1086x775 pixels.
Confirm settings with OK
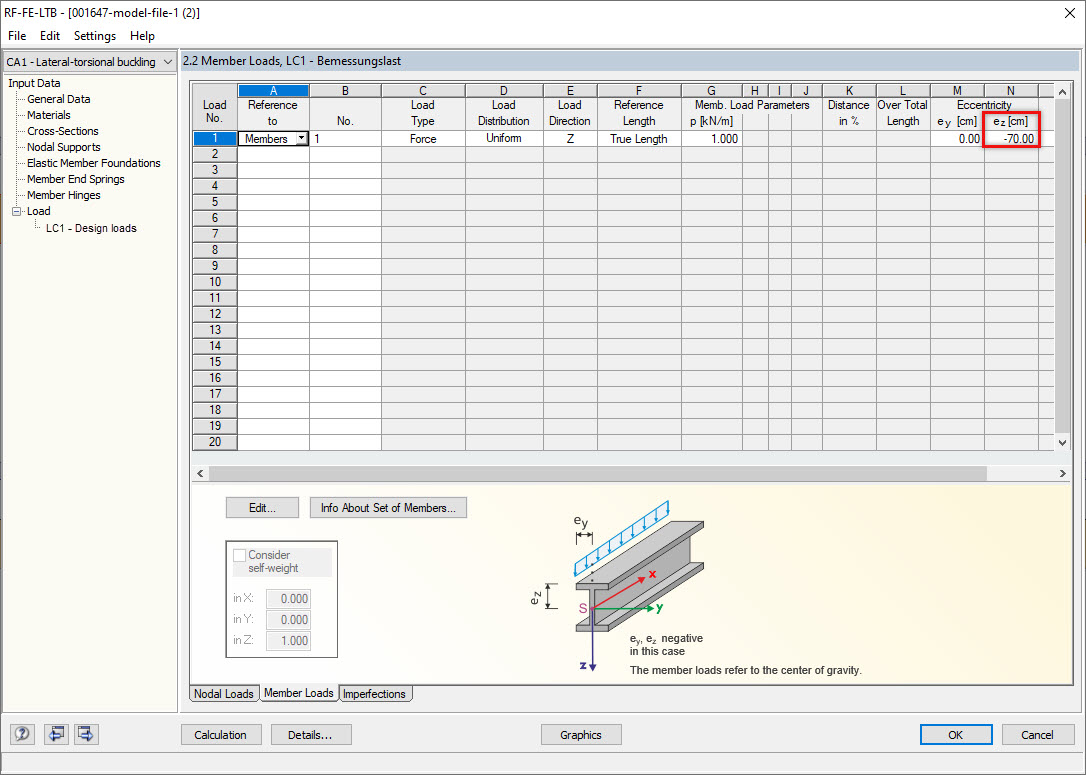coord(956,734)
